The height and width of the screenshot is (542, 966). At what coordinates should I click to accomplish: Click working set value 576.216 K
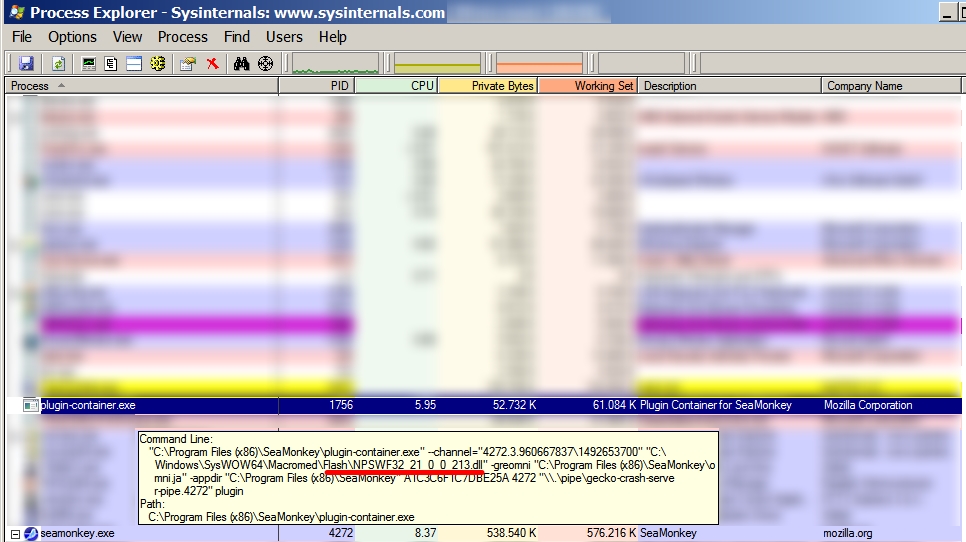coord(611,533)
